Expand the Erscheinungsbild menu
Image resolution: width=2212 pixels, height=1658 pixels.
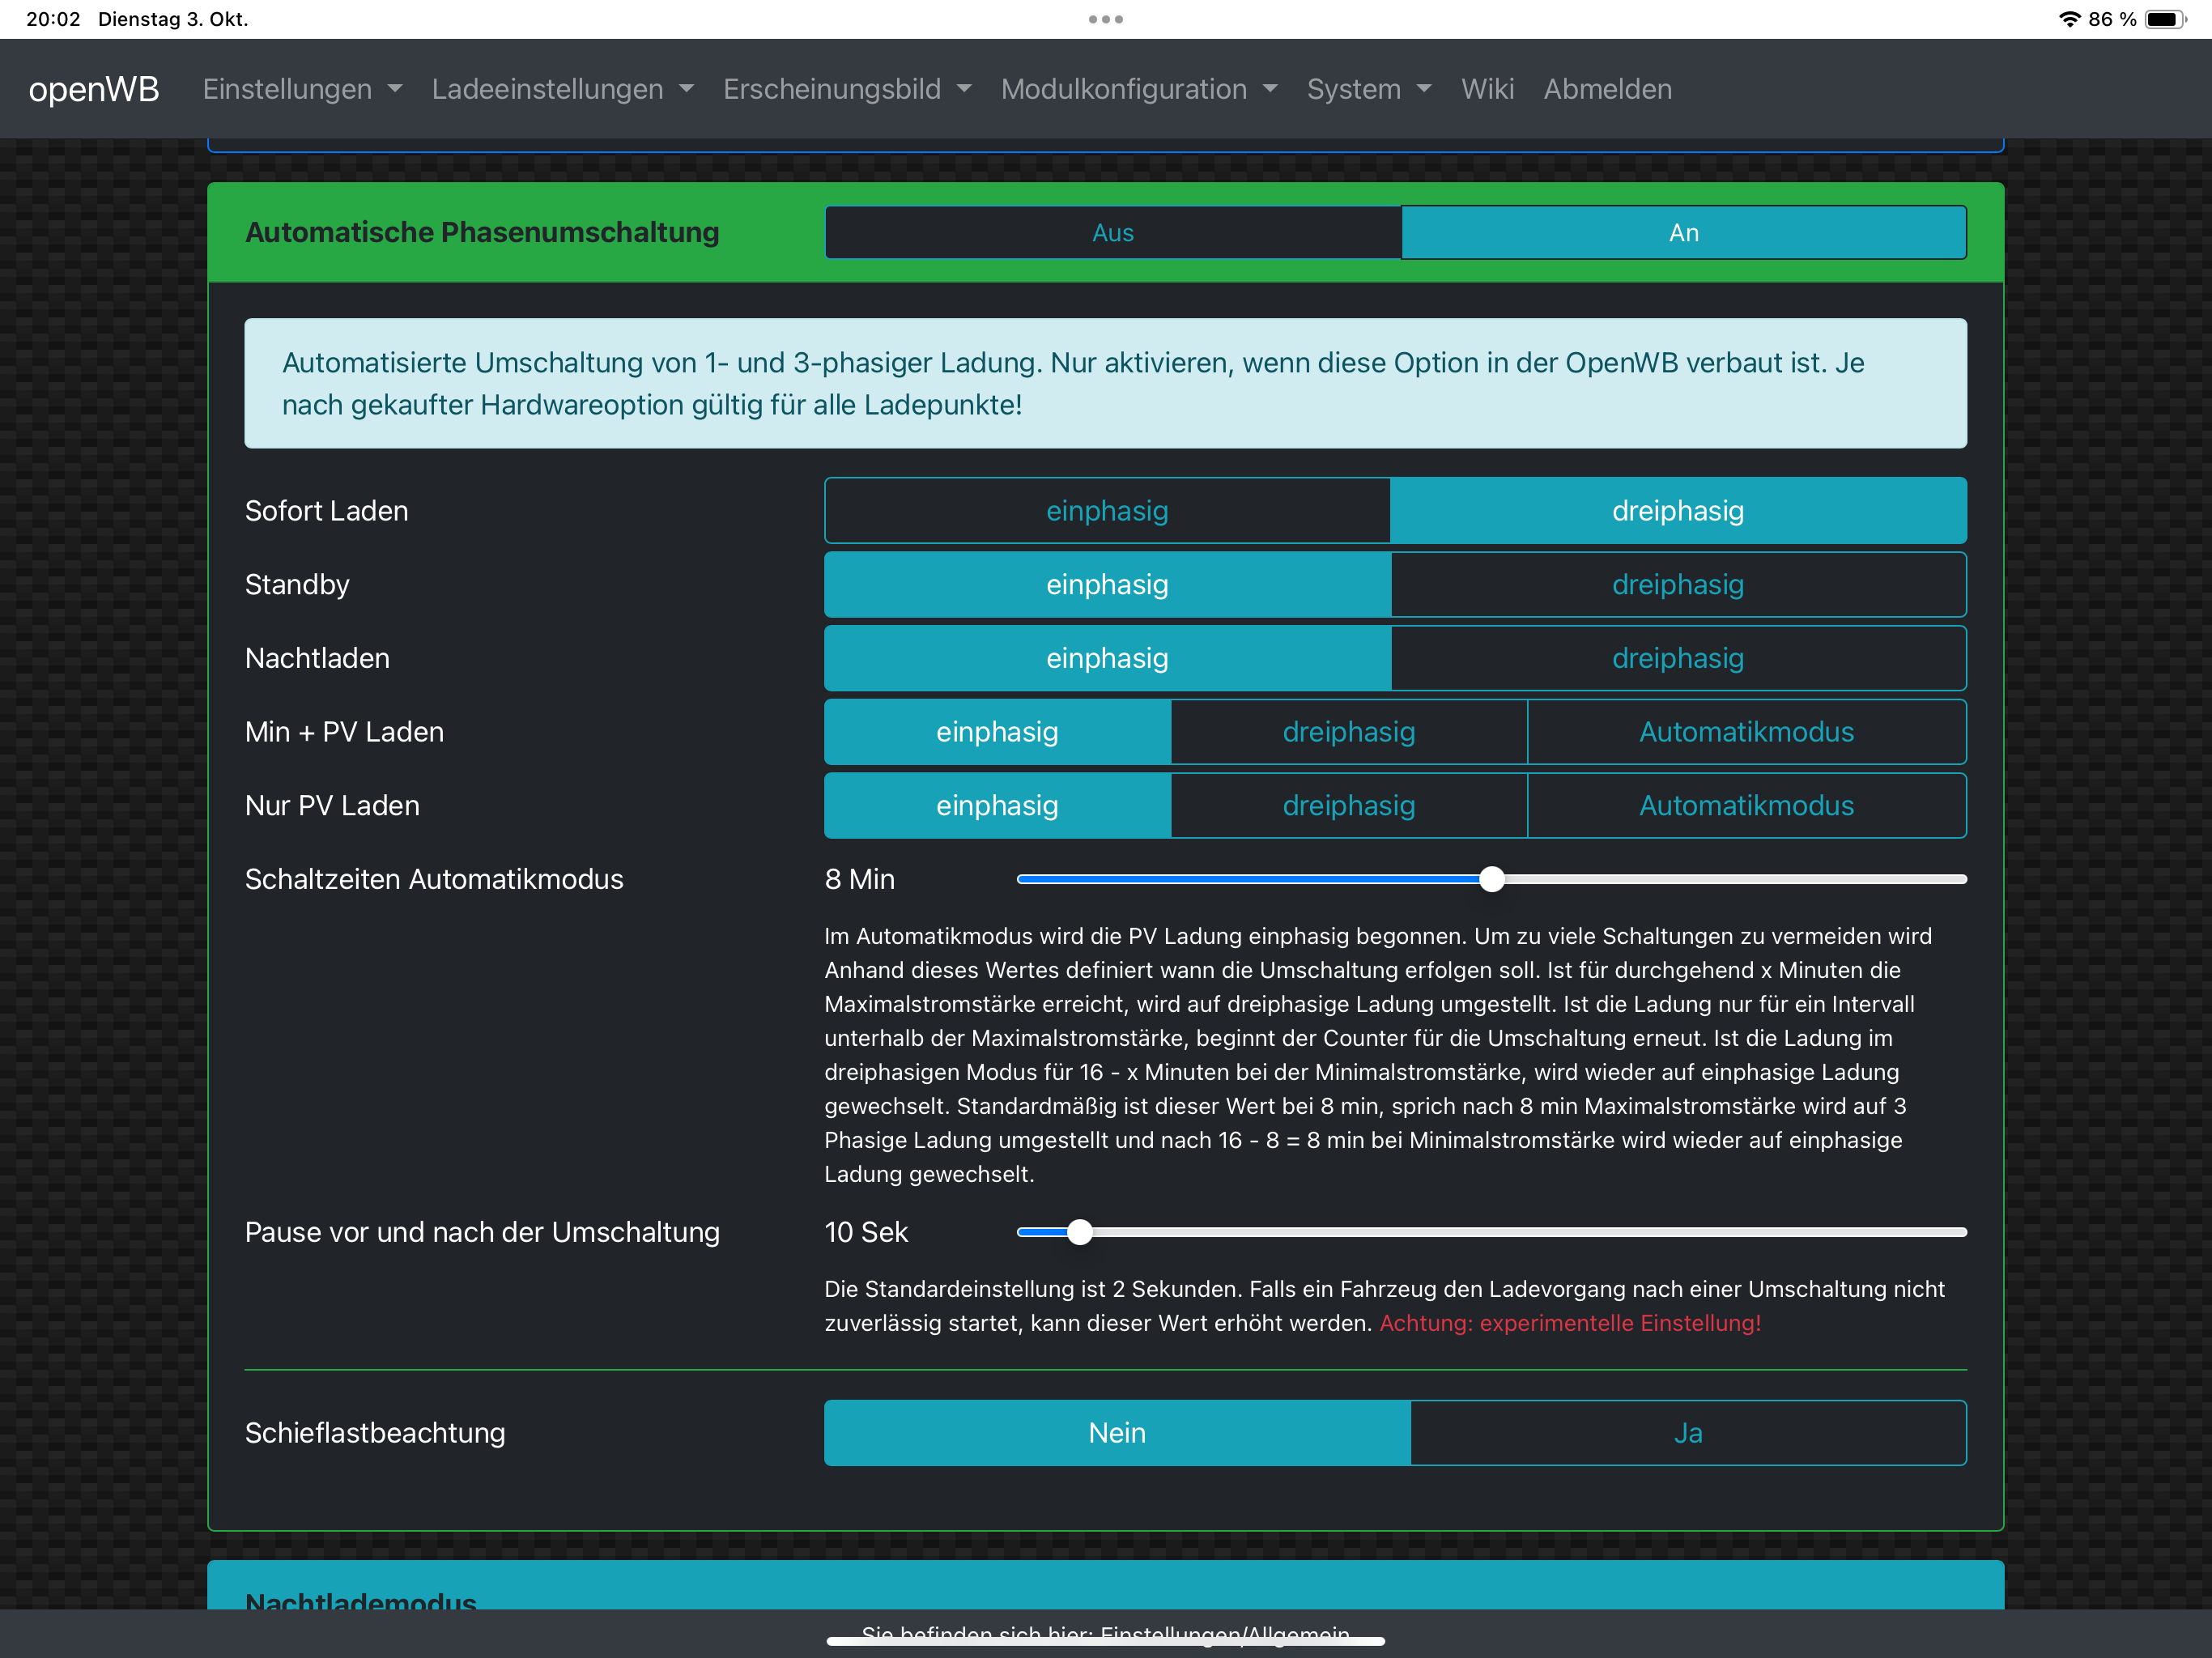[846, 89]
